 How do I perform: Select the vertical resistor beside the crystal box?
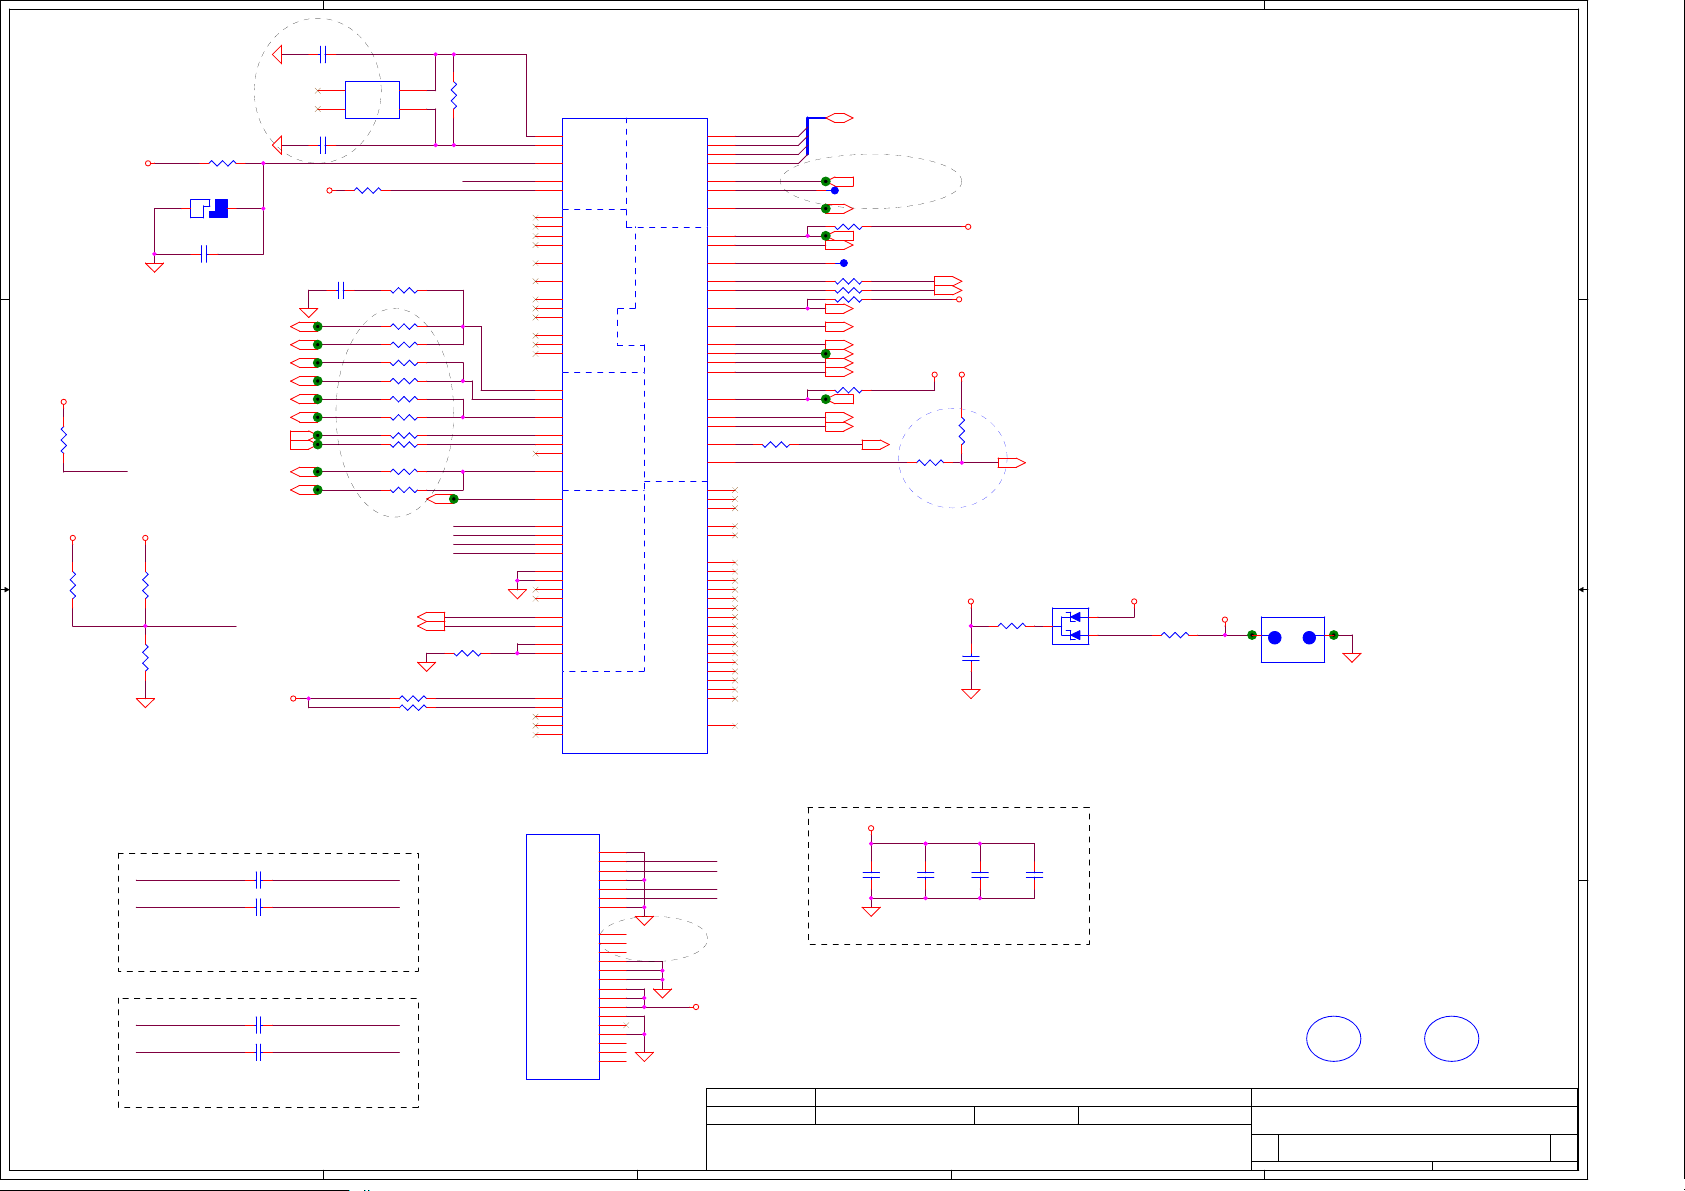coord(454,96)
